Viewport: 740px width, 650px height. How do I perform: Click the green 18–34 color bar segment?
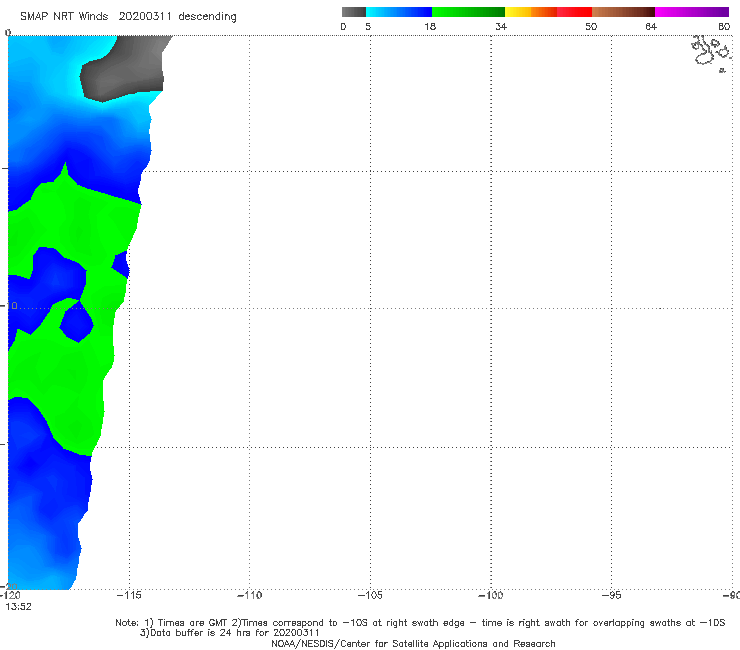click(x=468, y=12)
